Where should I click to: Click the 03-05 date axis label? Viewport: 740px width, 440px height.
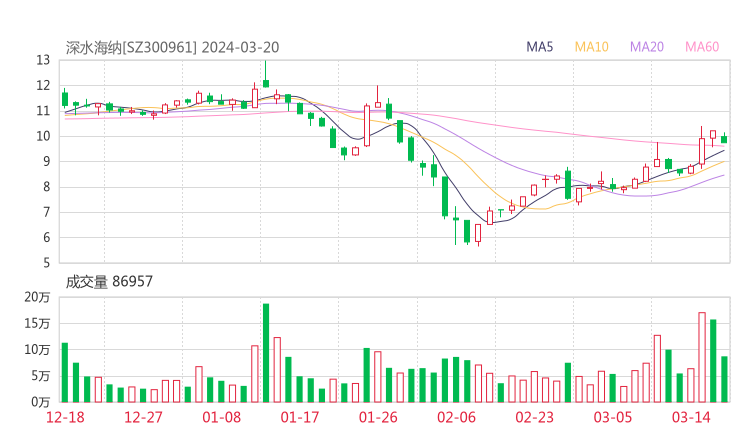(x=613, y=417)
